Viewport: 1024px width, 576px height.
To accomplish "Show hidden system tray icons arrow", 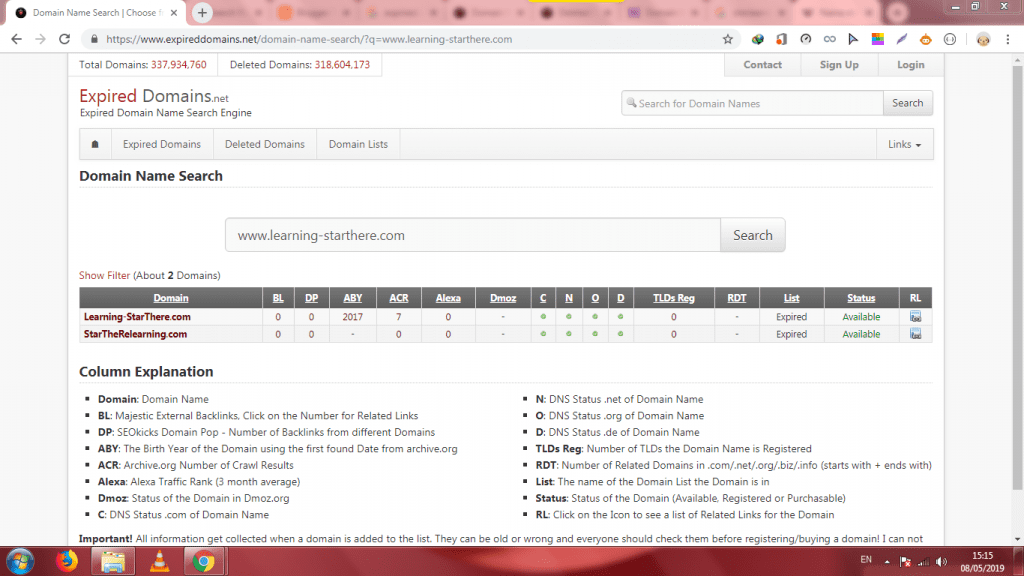I will tap(887, 562).
